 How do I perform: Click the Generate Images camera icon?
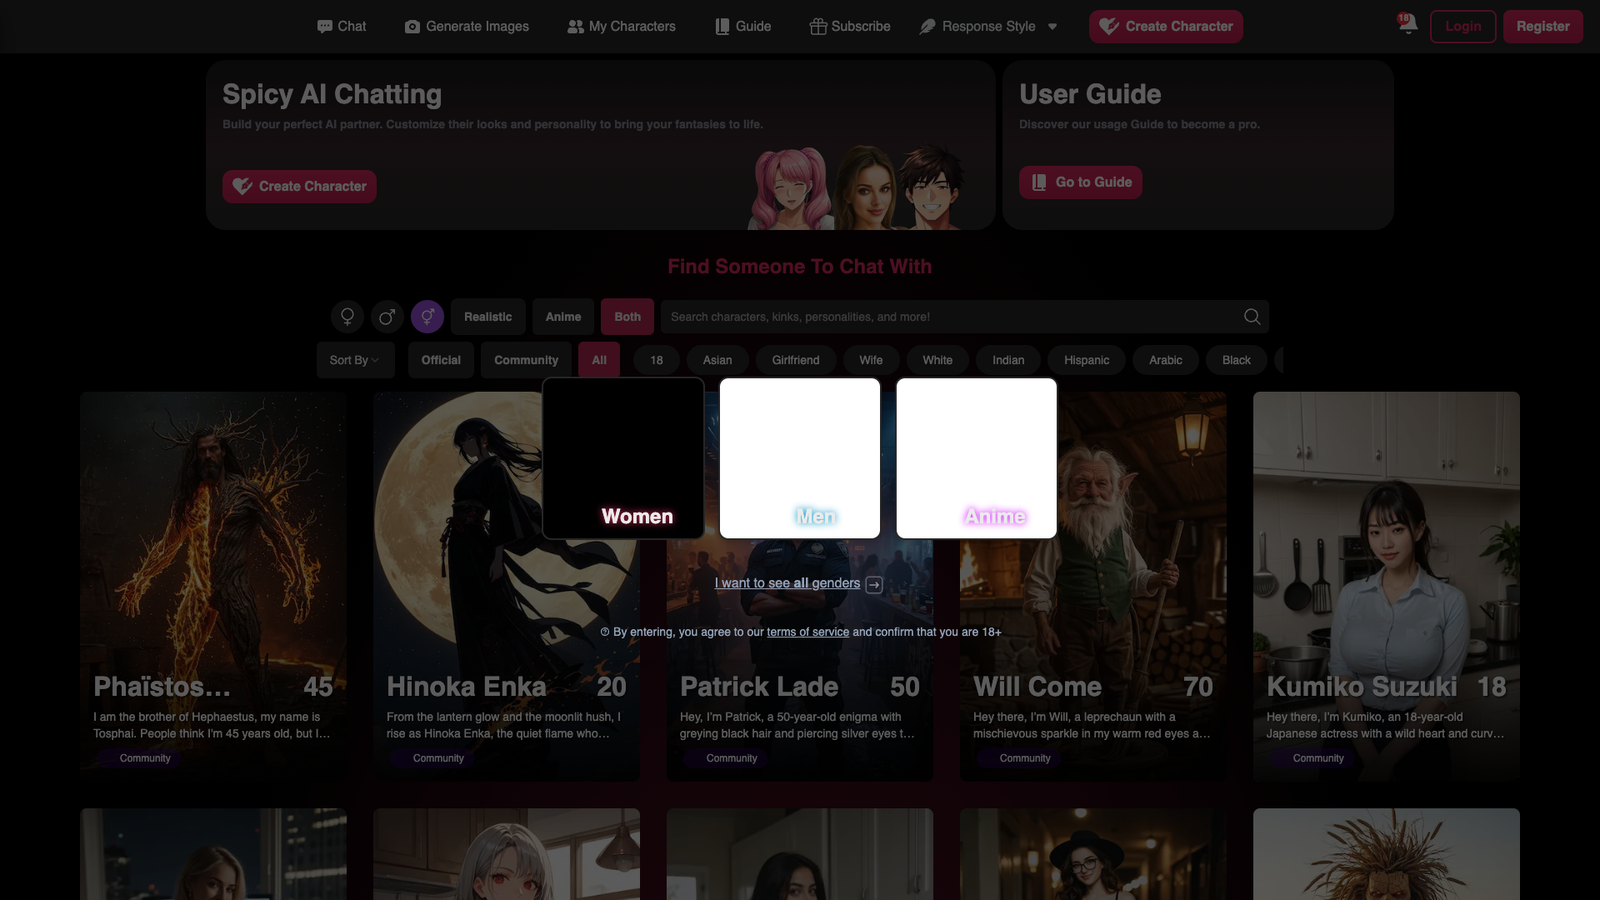pos(412,27)
